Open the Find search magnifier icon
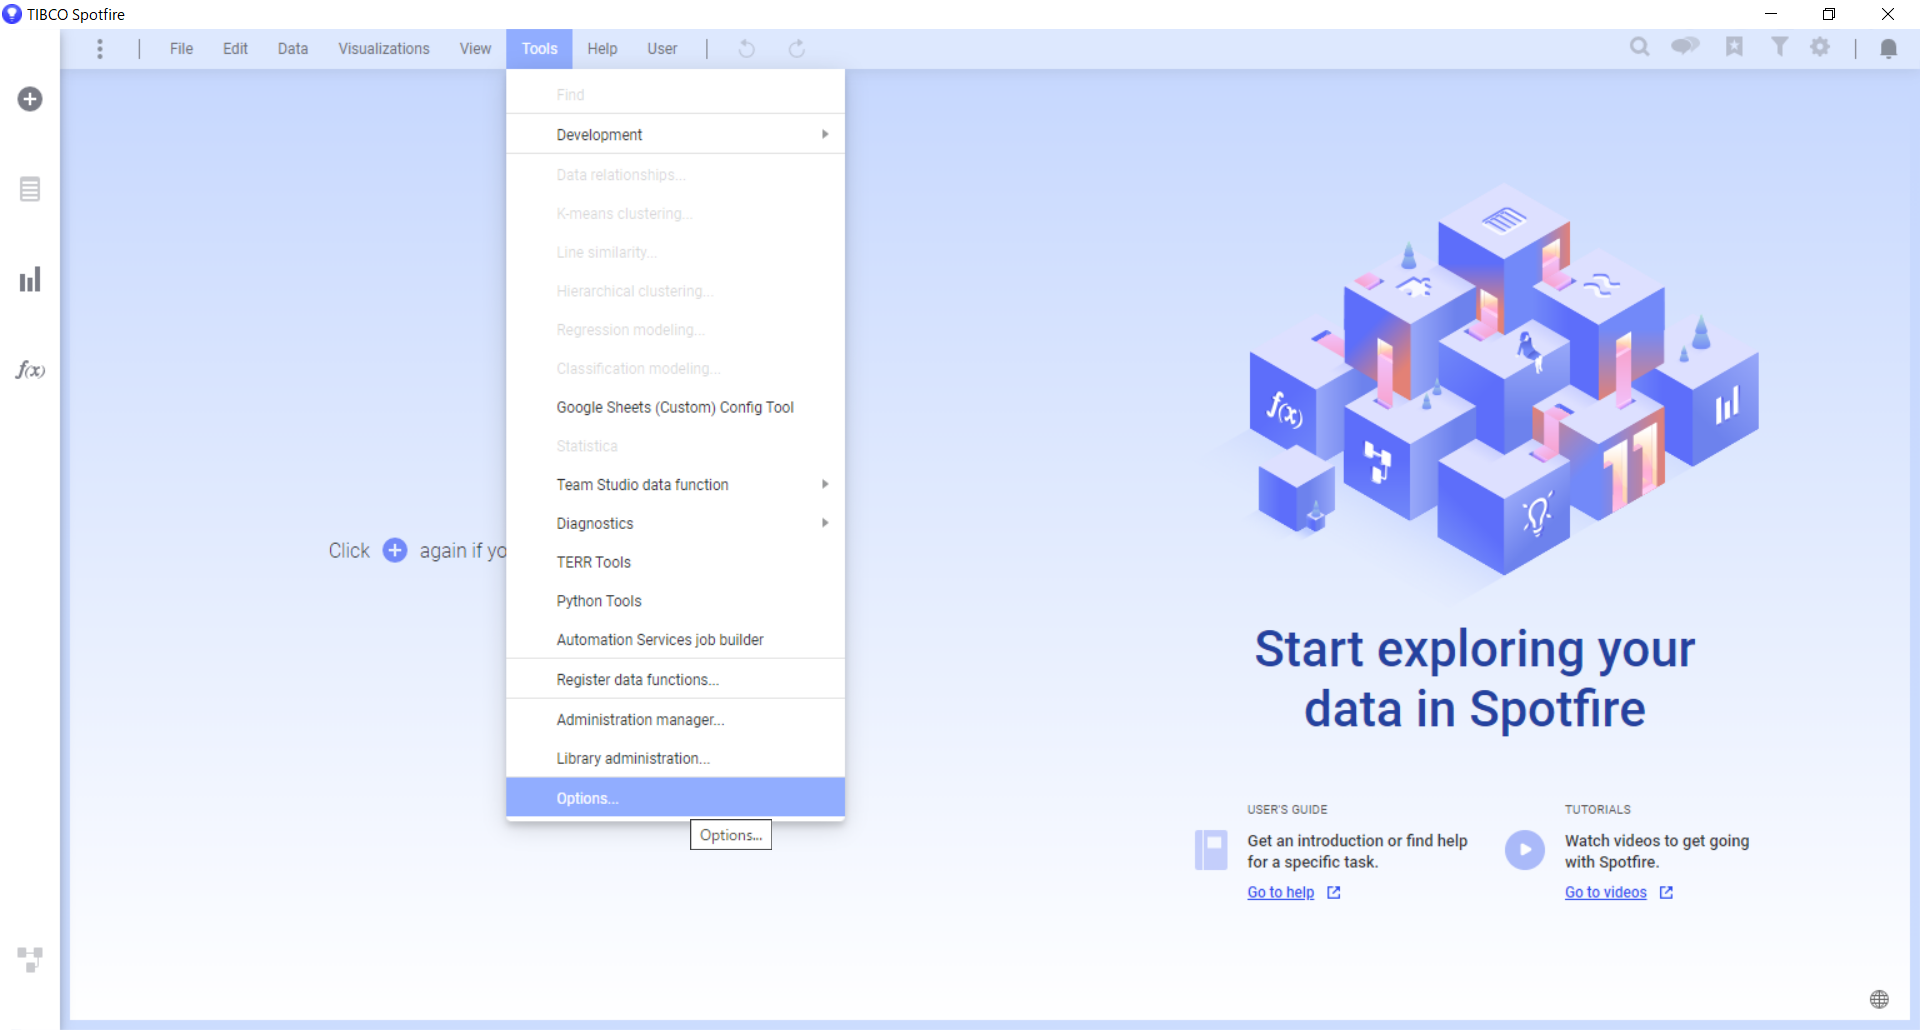 click(1640, 47)
